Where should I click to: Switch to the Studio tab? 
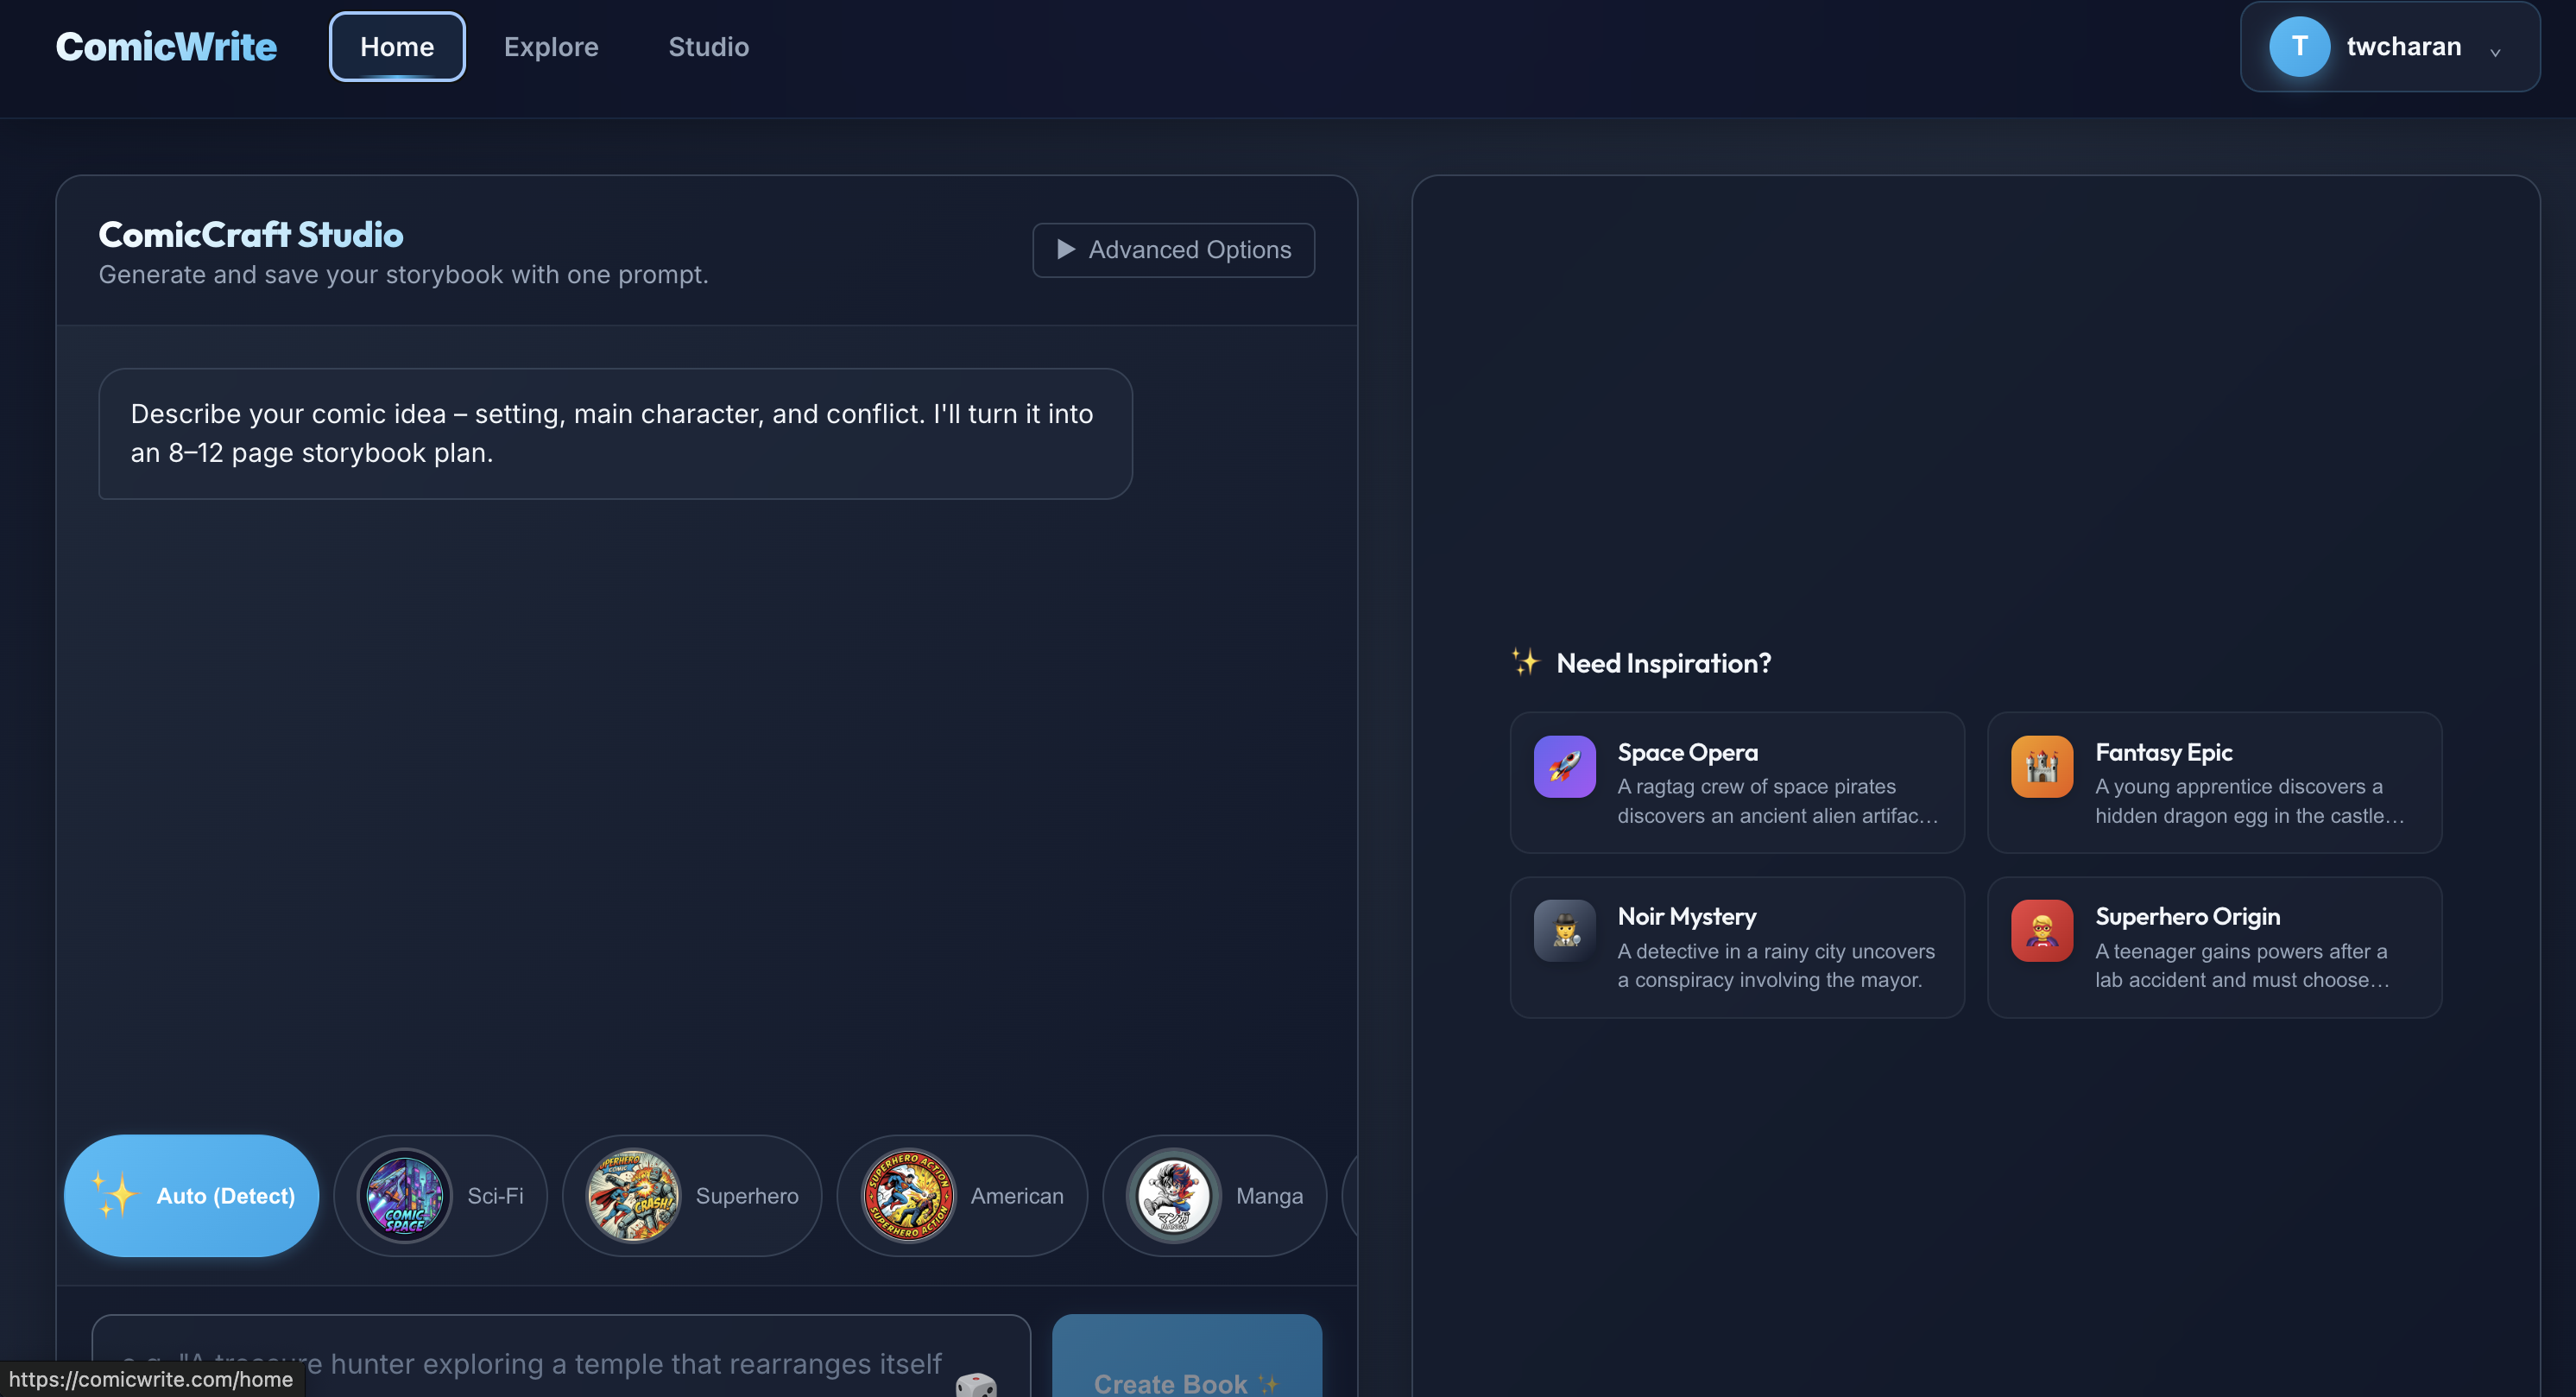point(708,47)
